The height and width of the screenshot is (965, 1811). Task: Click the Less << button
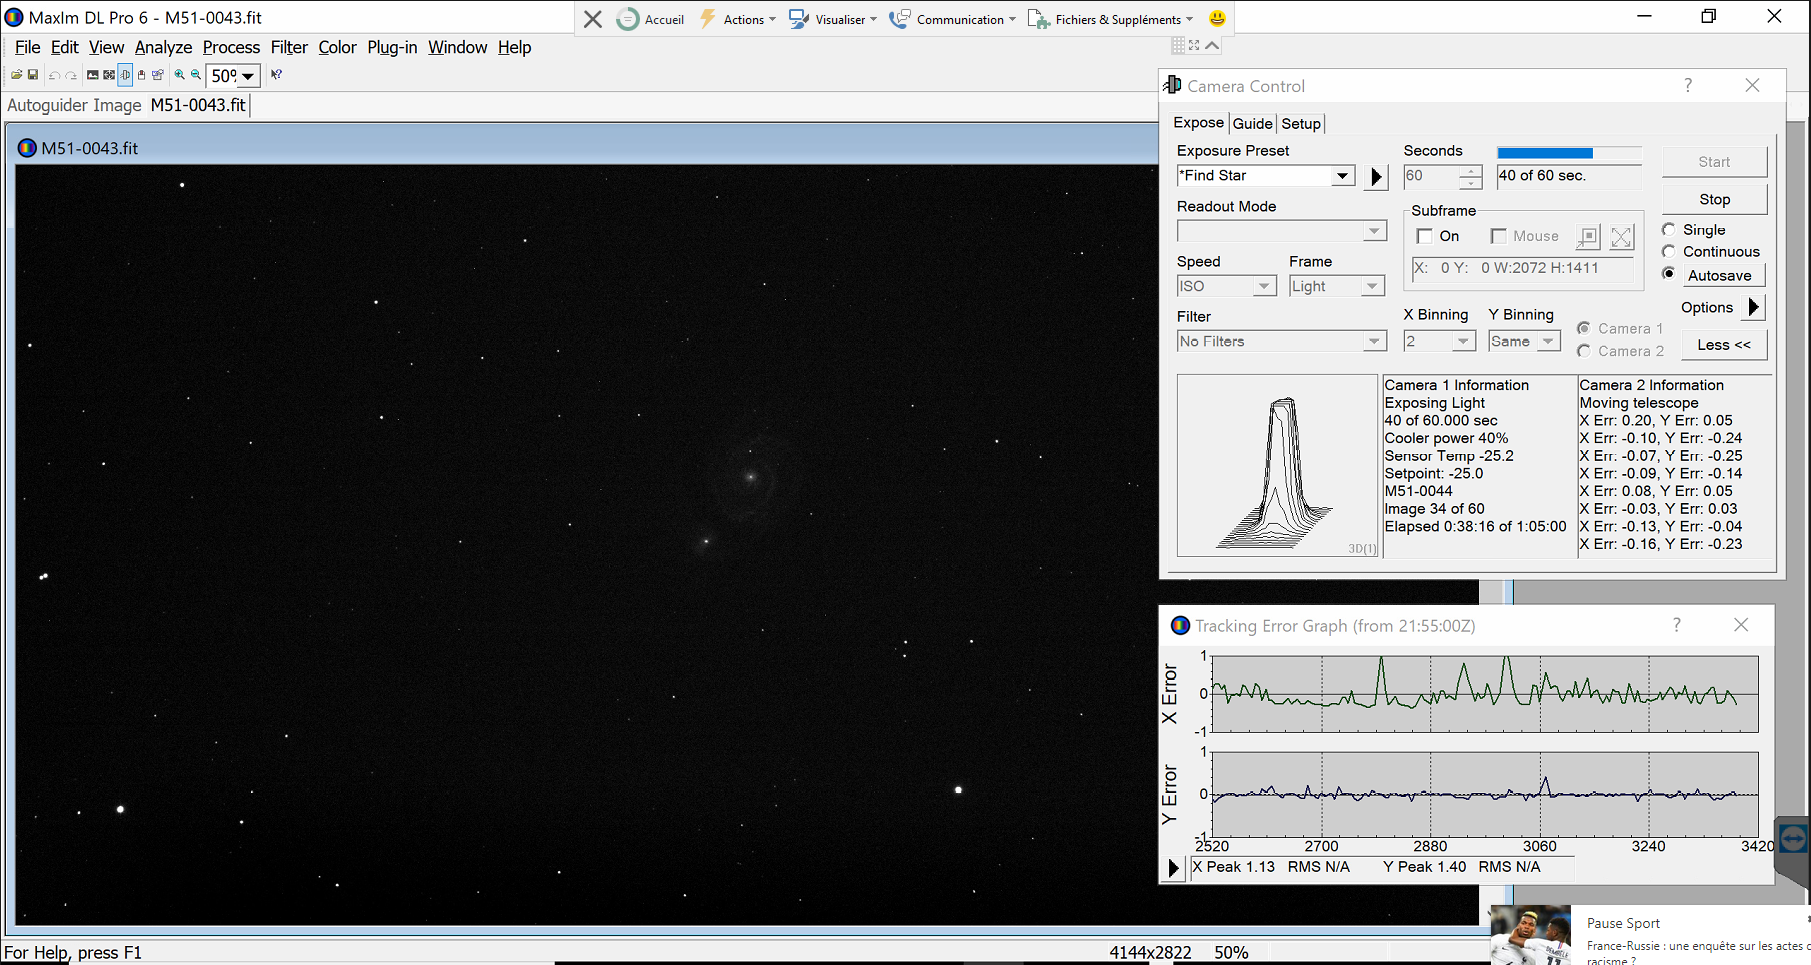(1723, 345)
